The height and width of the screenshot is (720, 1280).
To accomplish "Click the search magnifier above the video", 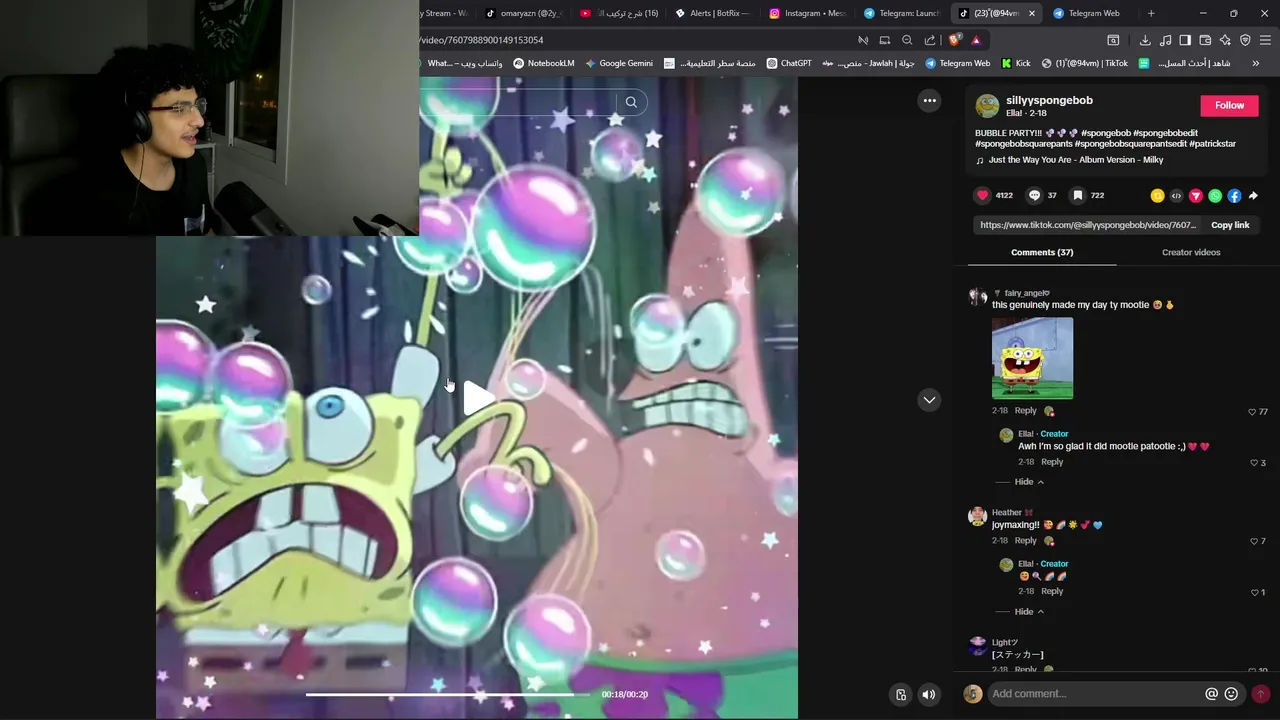I will pos(631,102).
